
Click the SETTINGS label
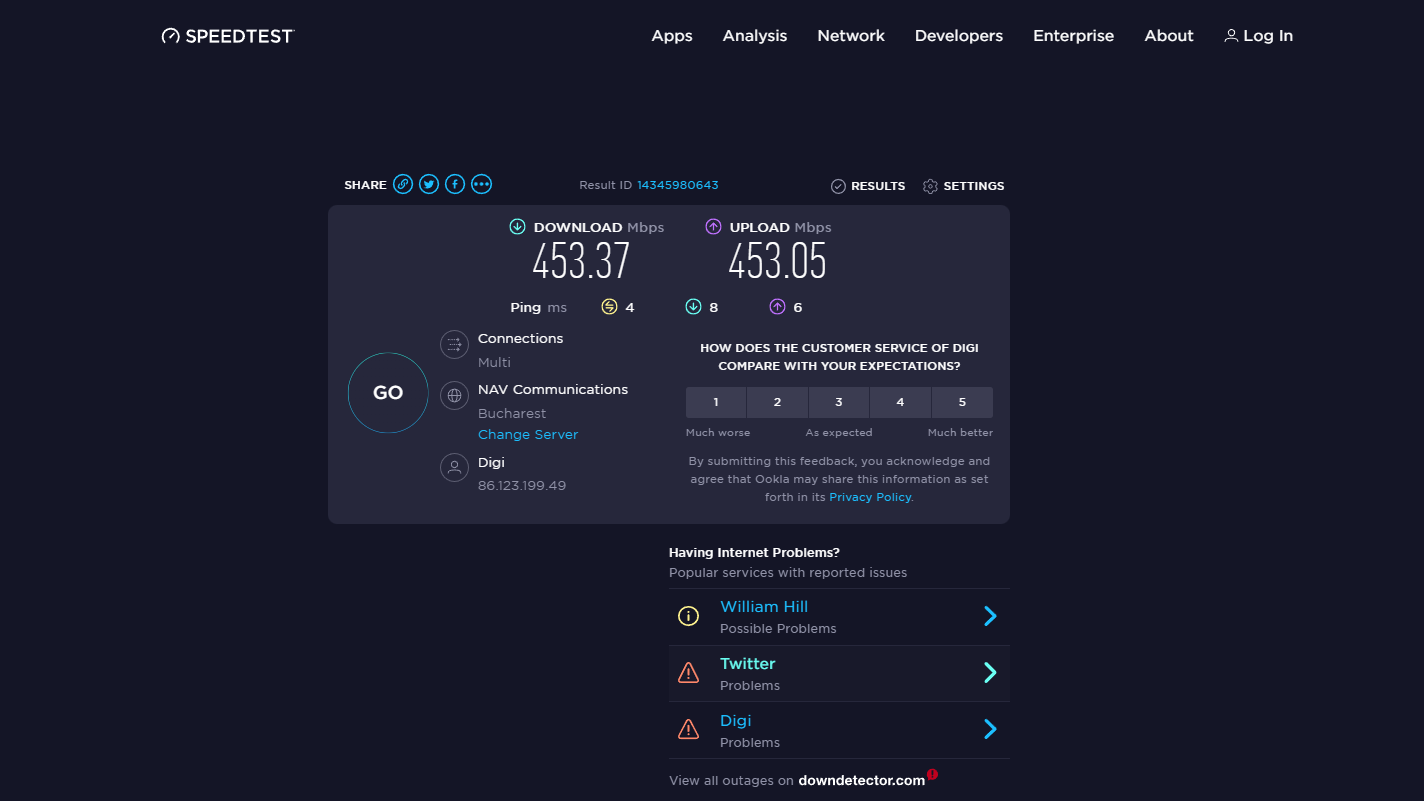(x=974, y=186)
